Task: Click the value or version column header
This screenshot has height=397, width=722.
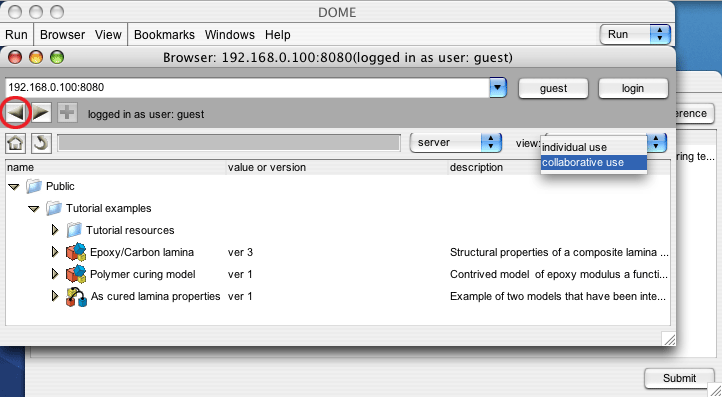Action: coord(337,167)
